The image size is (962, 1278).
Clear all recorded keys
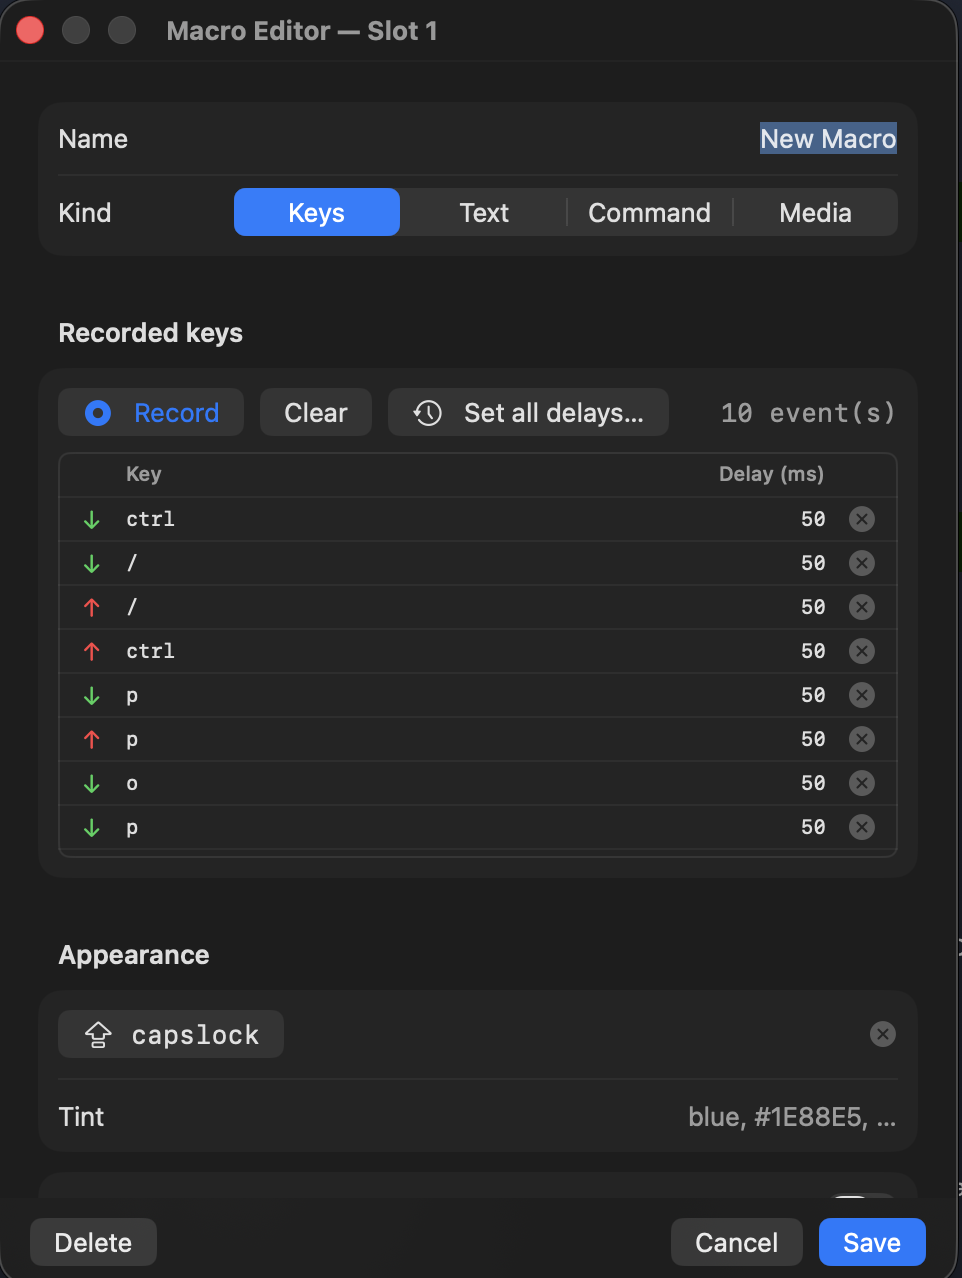click(x=316, y=412)
